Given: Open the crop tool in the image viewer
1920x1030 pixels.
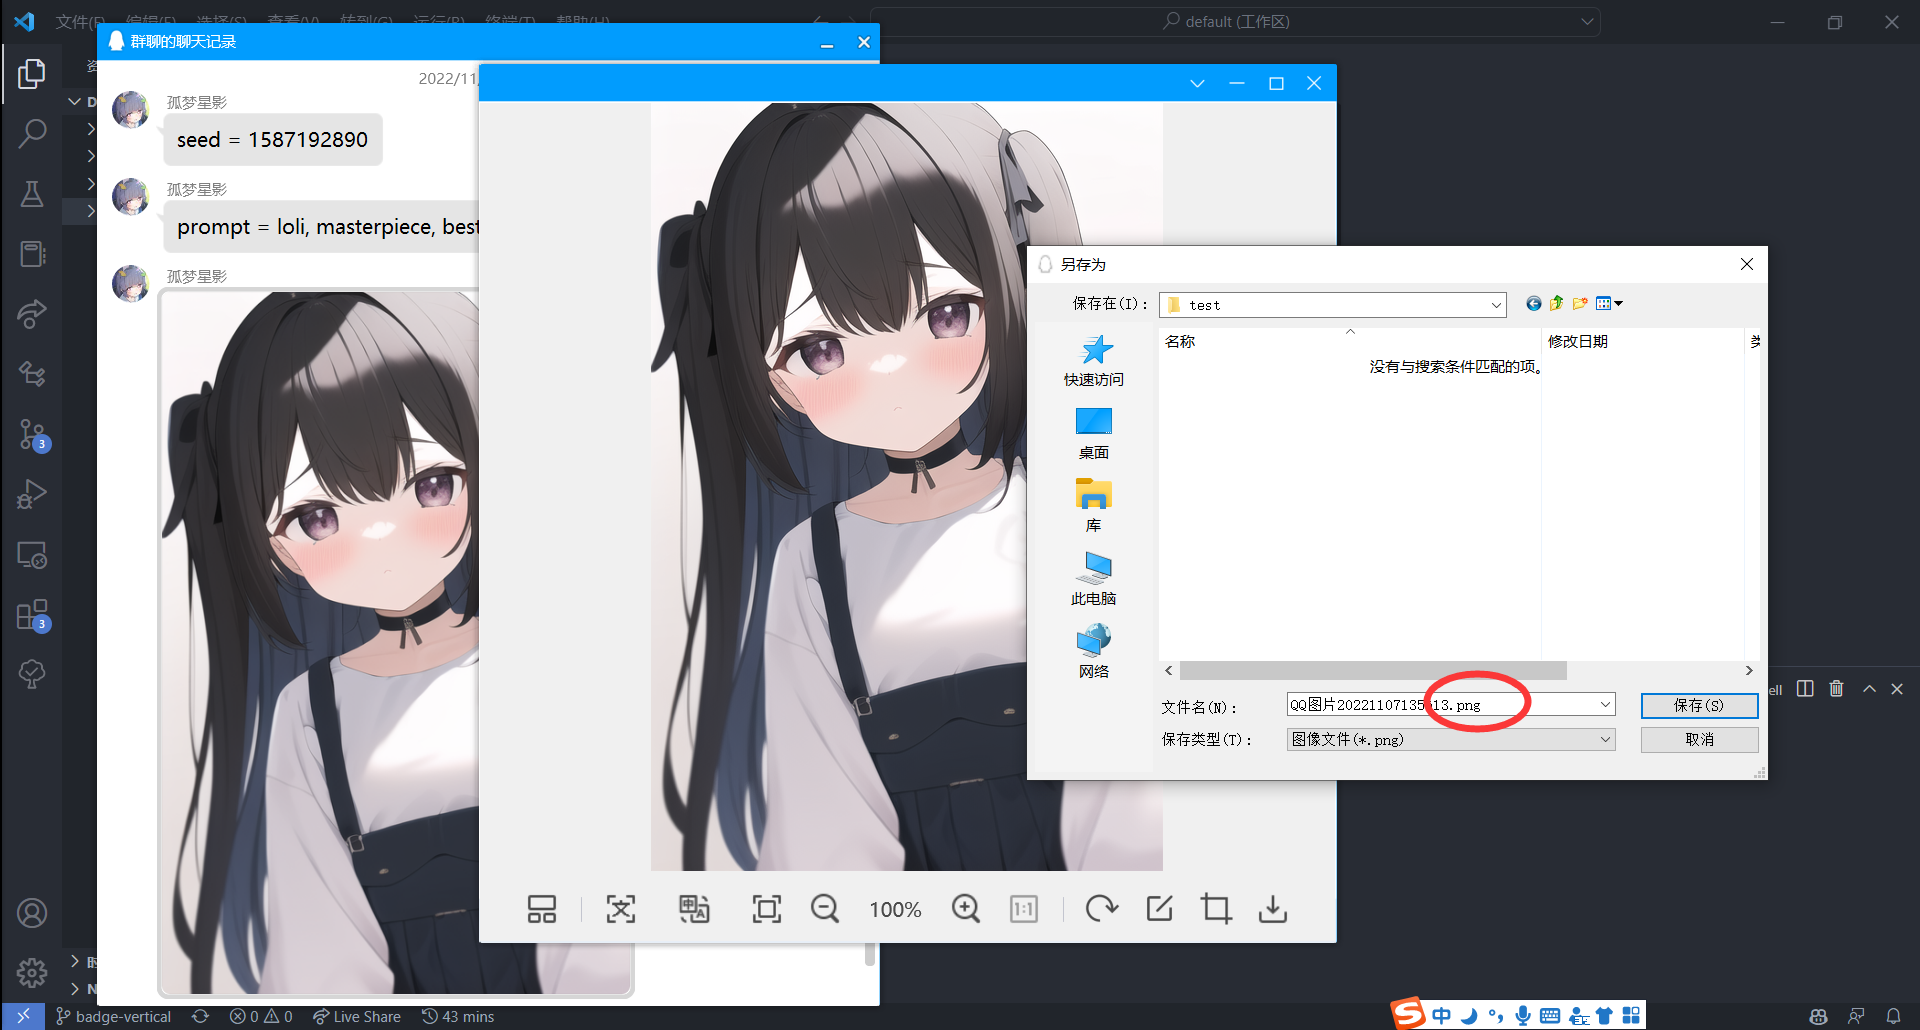Looking at the screenshot, I should pos(1215,908).
